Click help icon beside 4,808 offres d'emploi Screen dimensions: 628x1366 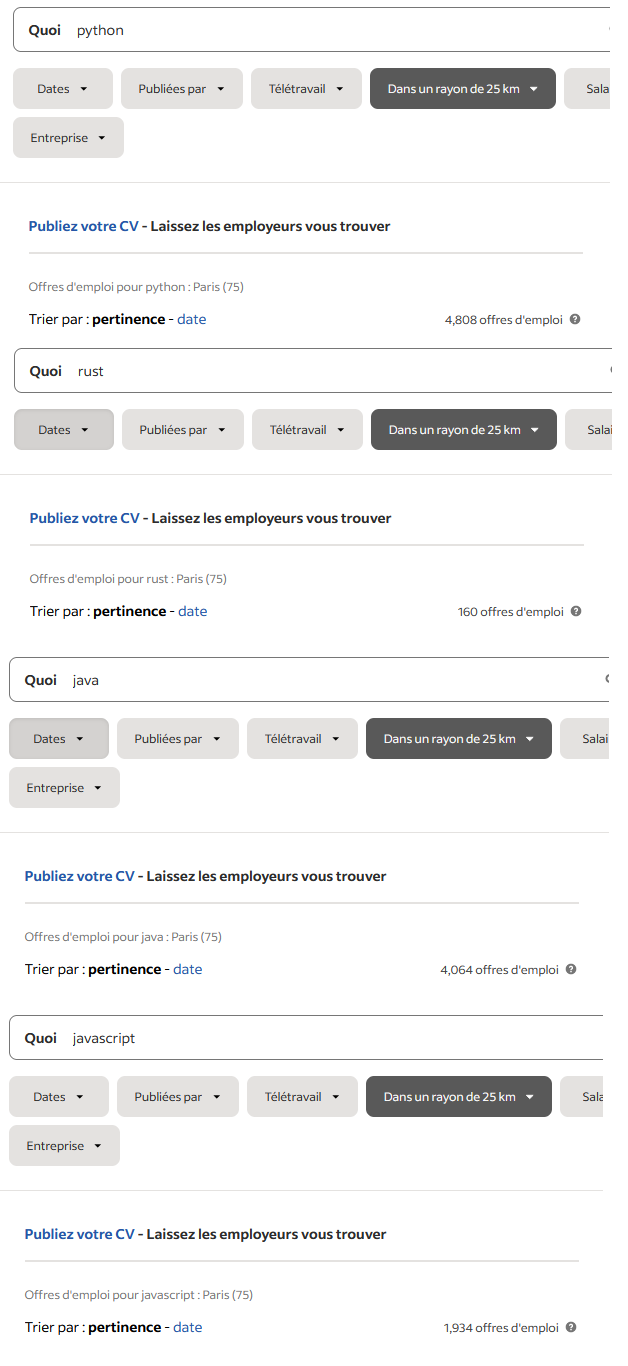575,320
